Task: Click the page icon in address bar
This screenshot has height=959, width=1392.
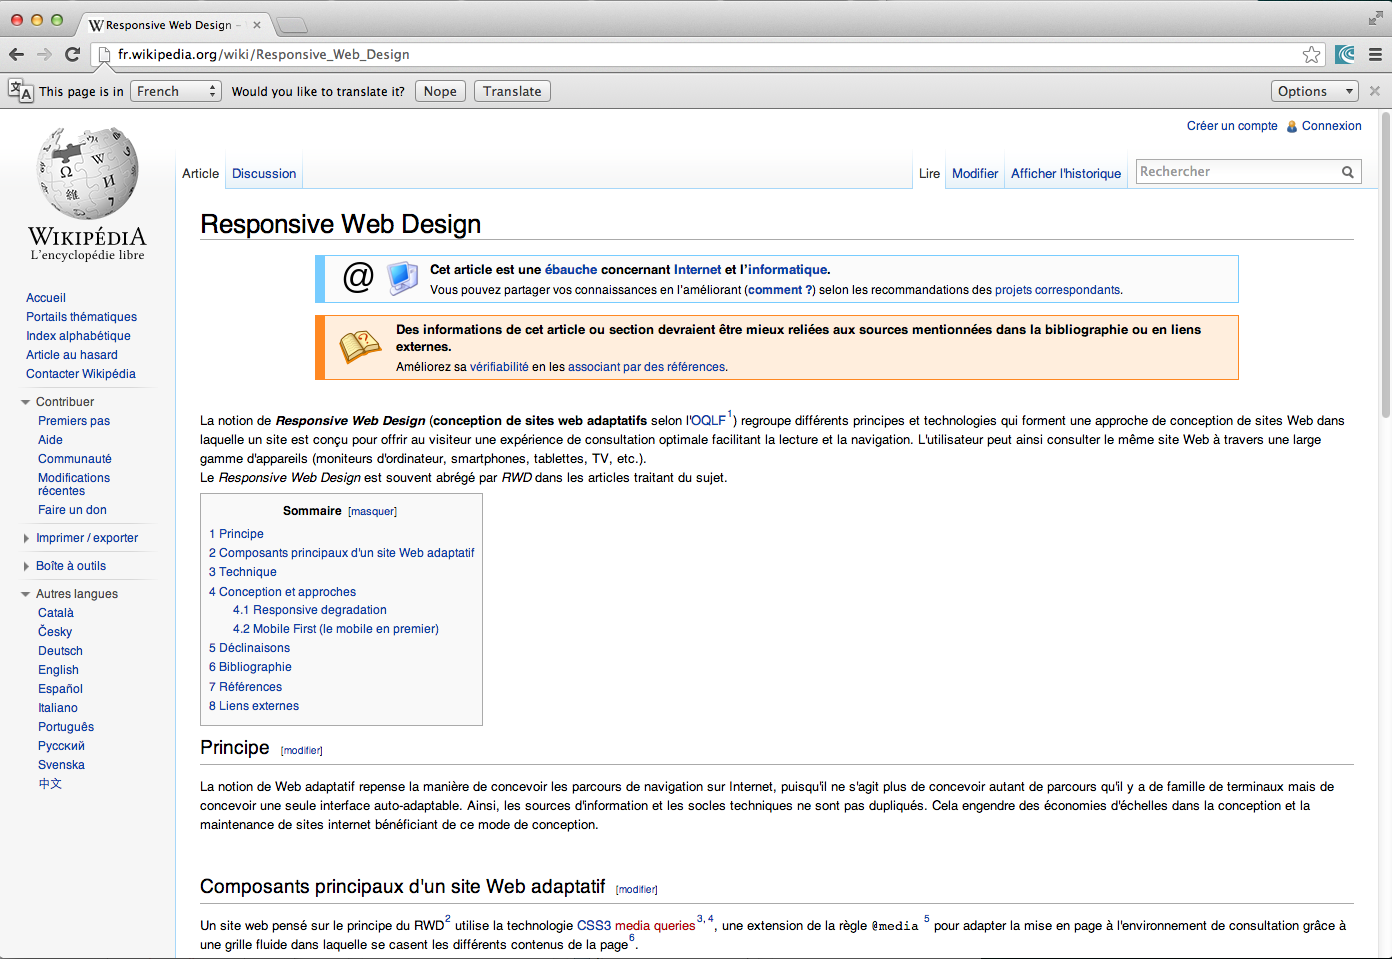Action: (x=104, y=54)
